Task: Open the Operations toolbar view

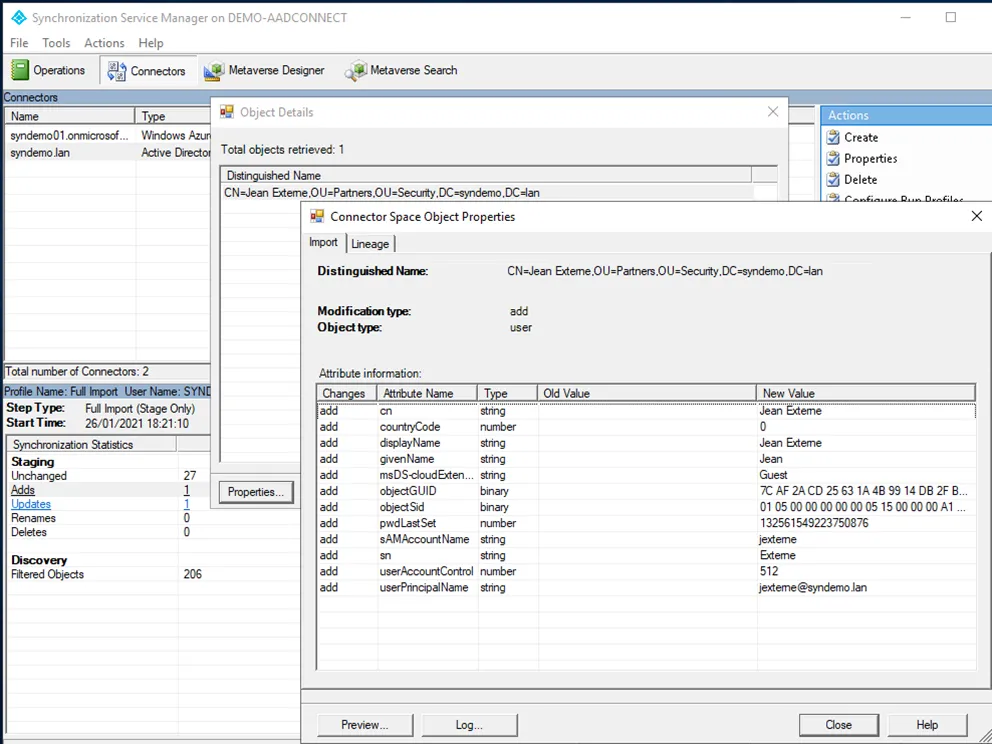Action: coord(49,70)
